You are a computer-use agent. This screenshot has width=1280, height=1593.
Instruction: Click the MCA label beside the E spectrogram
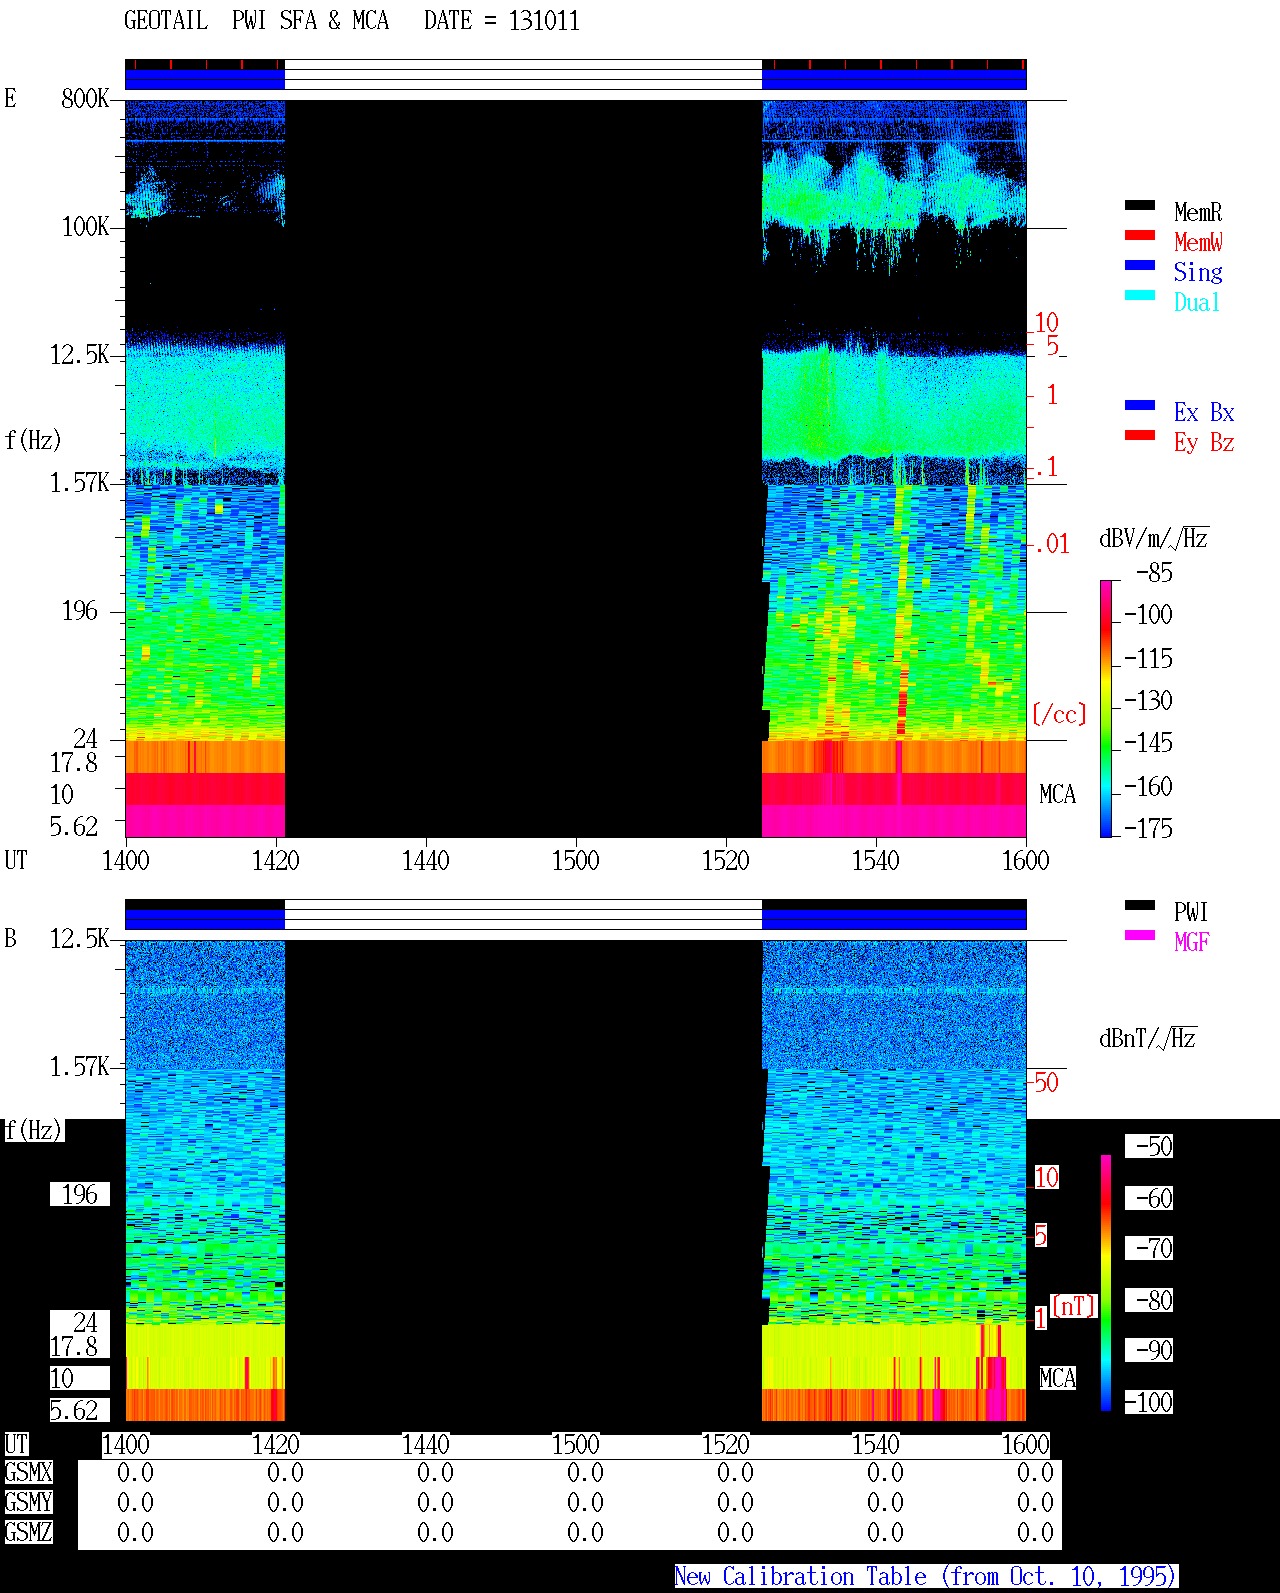1058,795
